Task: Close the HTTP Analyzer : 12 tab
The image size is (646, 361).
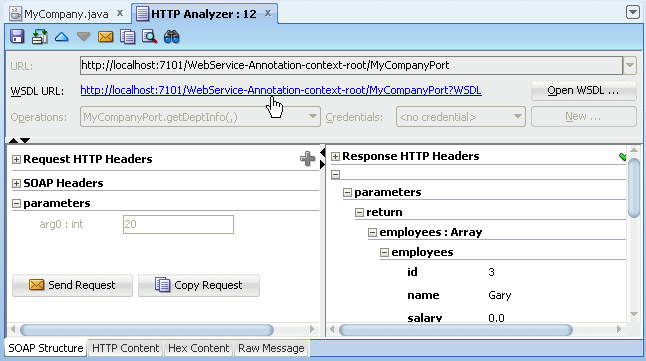Action: pos(268,13)
